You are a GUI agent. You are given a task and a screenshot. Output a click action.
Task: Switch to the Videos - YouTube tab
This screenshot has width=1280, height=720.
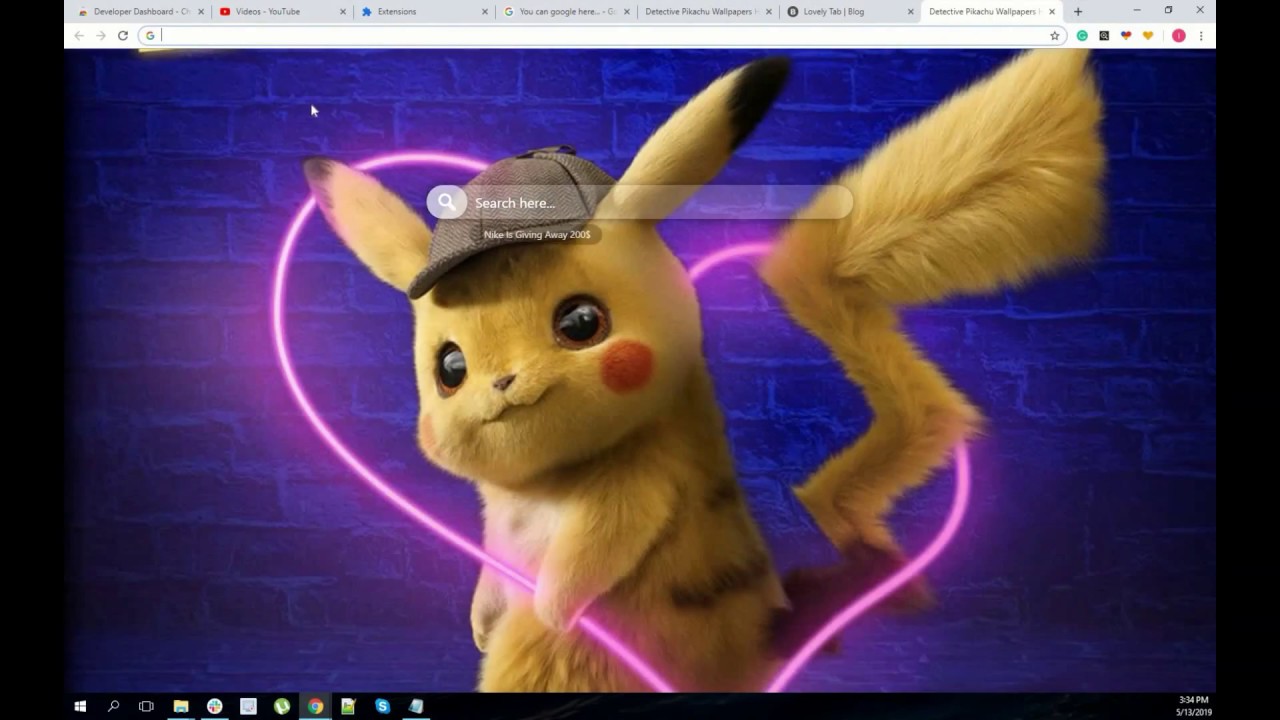270,11
